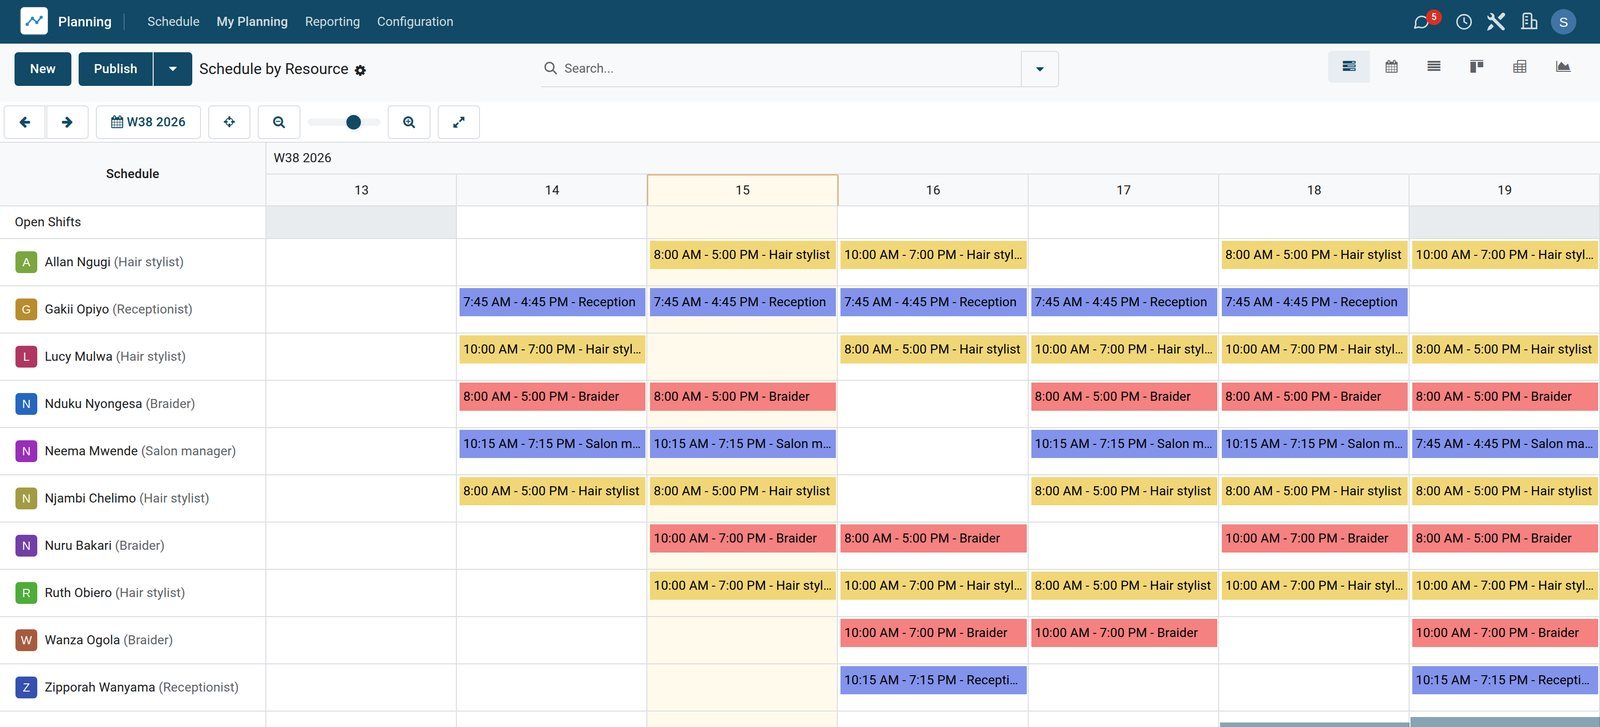Switch to the Pivot view
The image size is (1600, 727).
tap(1520, 67)
